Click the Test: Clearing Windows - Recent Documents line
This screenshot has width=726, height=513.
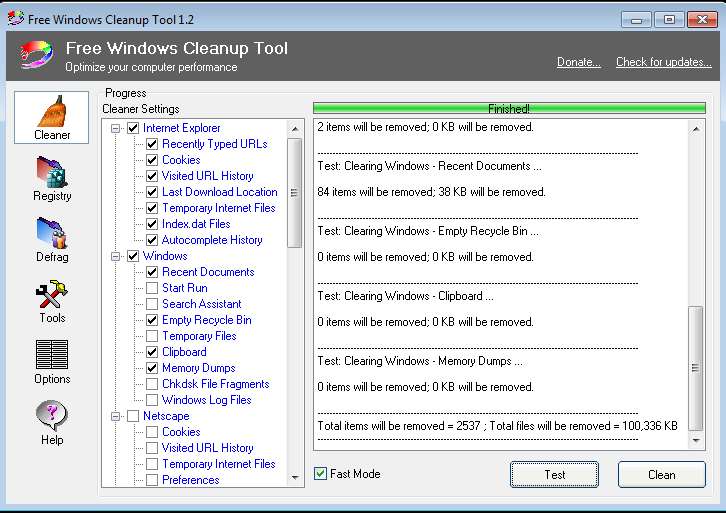429,166
